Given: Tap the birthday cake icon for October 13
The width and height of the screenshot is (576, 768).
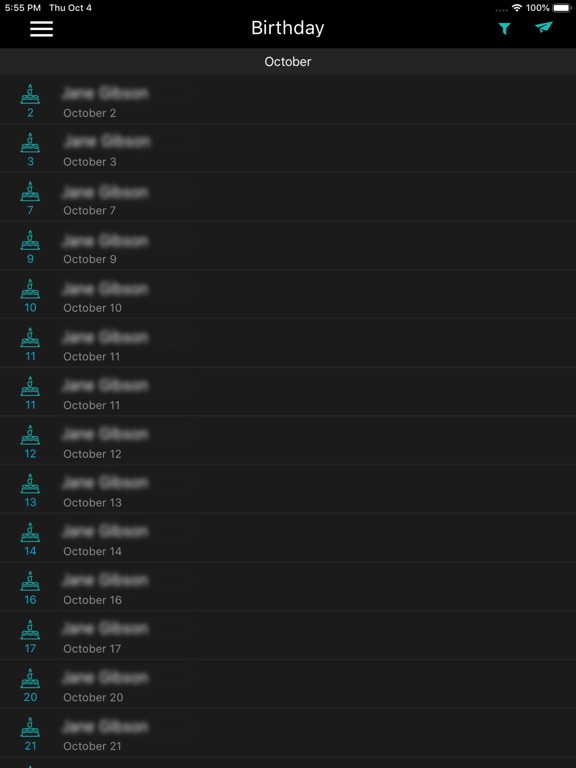Looking at the screenshot, I should pos(30,483).
